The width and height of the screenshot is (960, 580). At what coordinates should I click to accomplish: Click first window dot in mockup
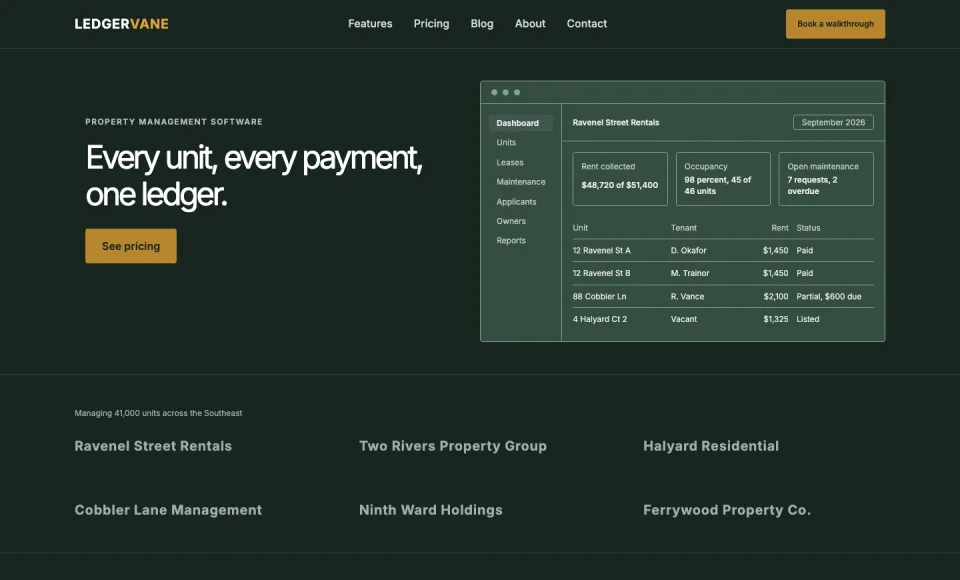click(x=494, y=92)
